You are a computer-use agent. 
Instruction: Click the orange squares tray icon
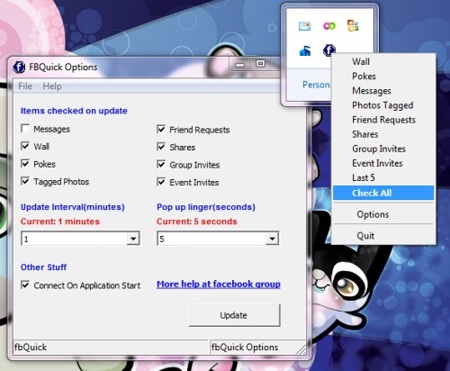pyautogui.click(x=353, y=26)
